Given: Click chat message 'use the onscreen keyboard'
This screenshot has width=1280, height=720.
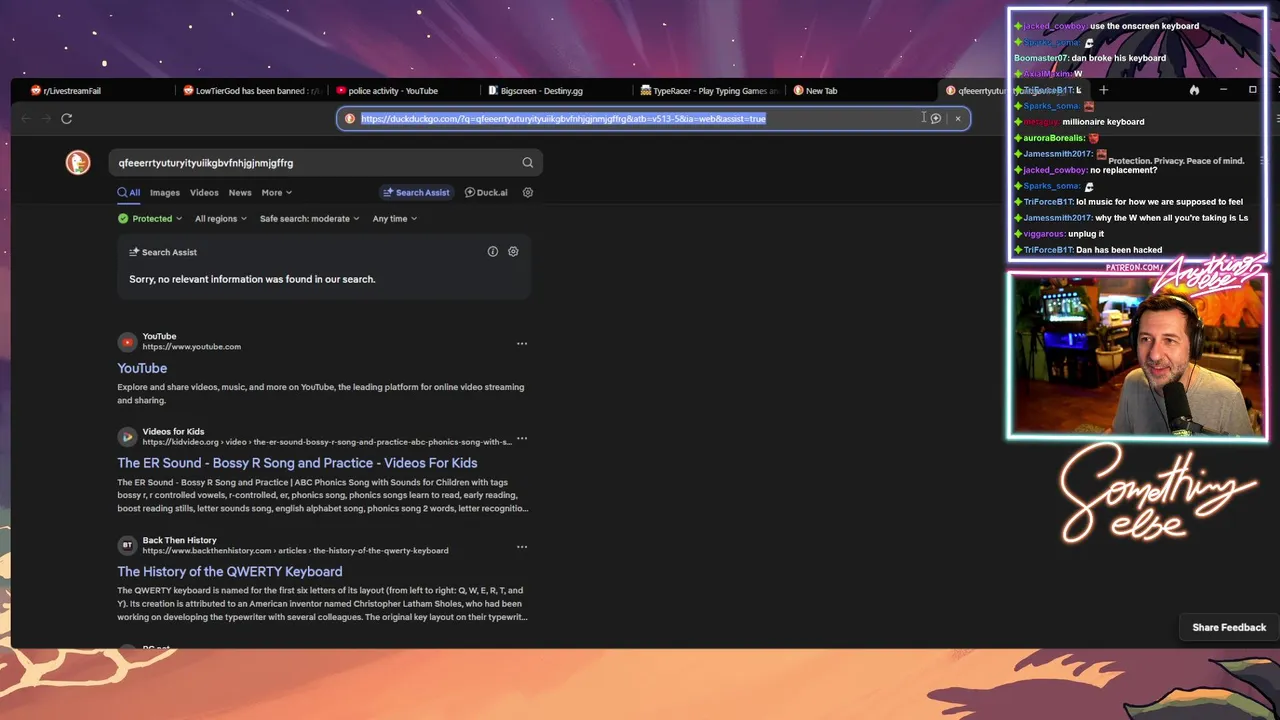Looking at the screenshot, I should (1144, 26).
